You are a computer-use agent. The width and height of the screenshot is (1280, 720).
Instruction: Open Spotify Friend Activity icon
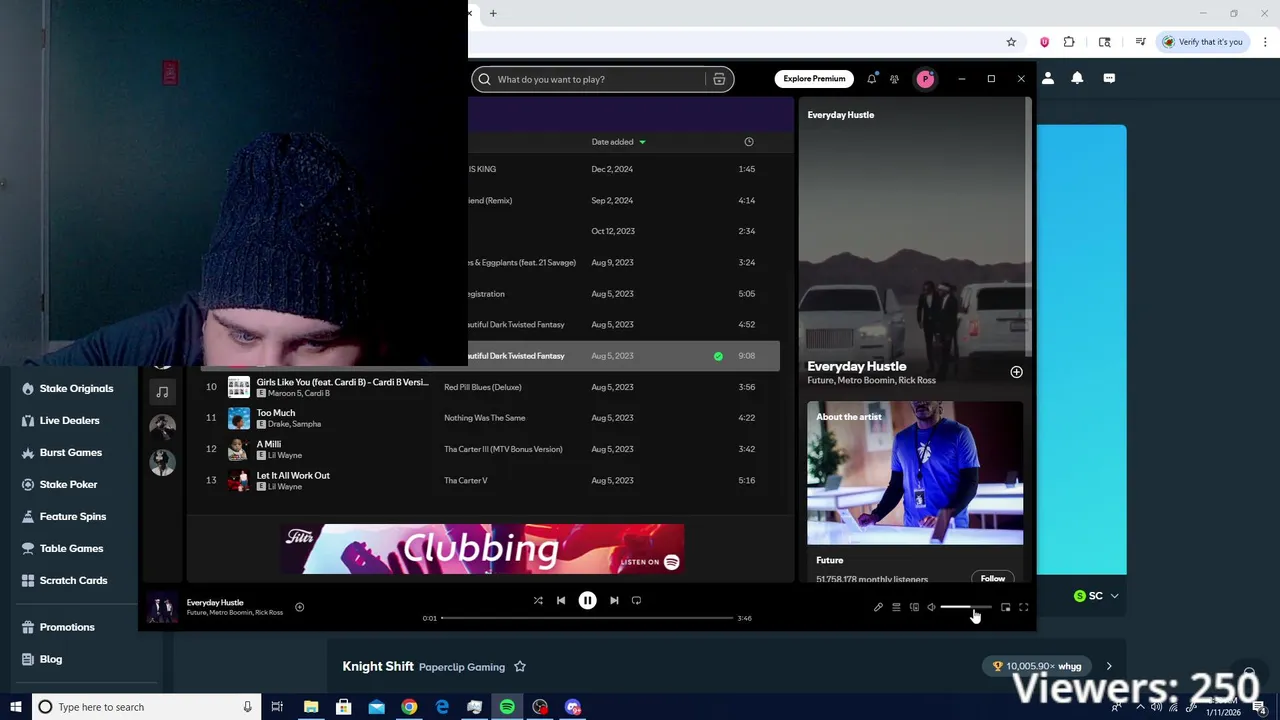click(x=895, y=79)
